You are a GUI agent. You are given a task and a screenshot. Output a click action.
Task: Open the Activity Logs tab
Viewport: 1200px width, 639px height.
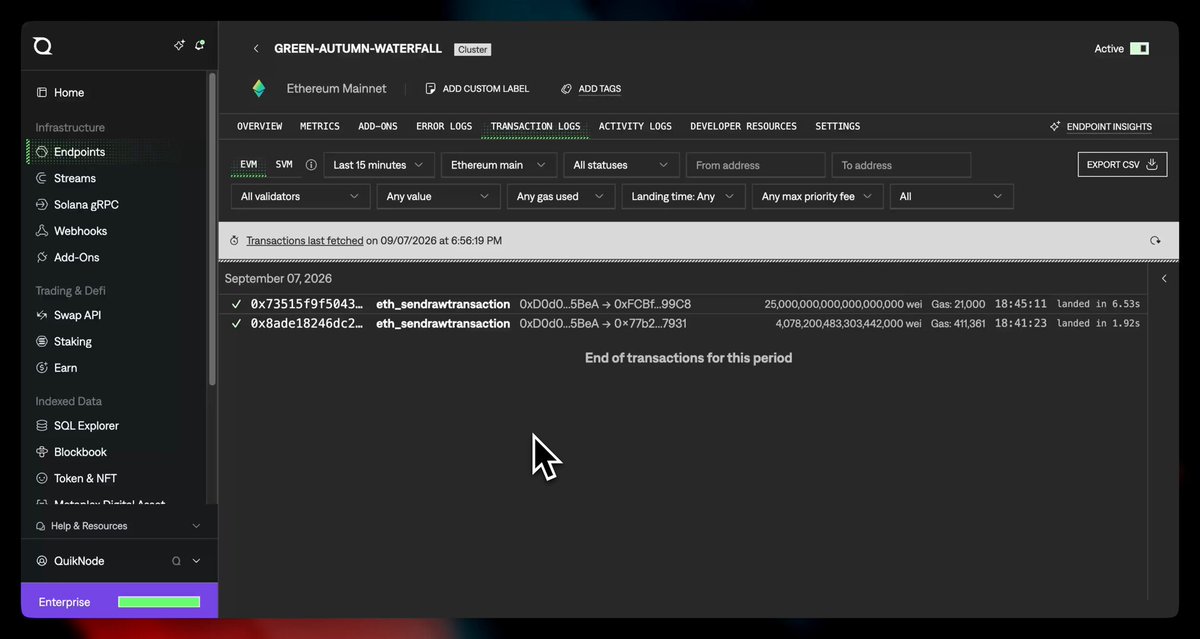[x=635, y=127]
